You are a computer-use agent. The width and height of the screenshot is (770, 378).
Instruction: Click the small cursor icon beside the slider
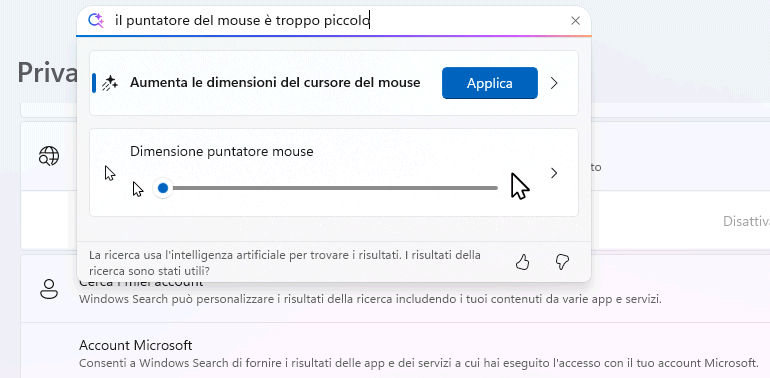point(138,189)
